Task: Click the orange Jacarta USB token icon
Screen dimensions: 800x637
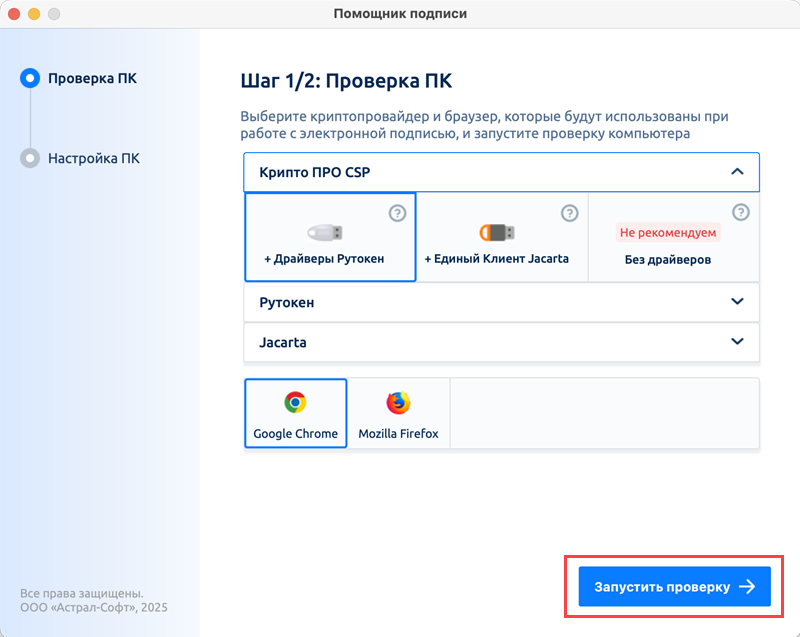Action: [x=497, y=232]
